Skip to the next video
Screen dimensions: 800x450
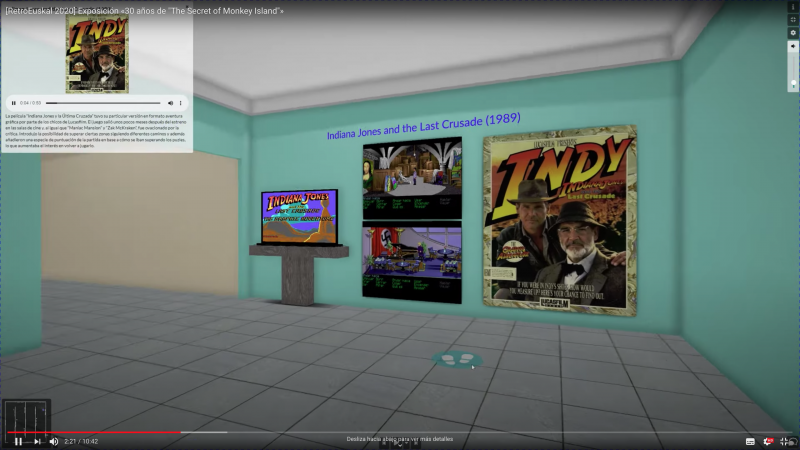tap(37, 441)
